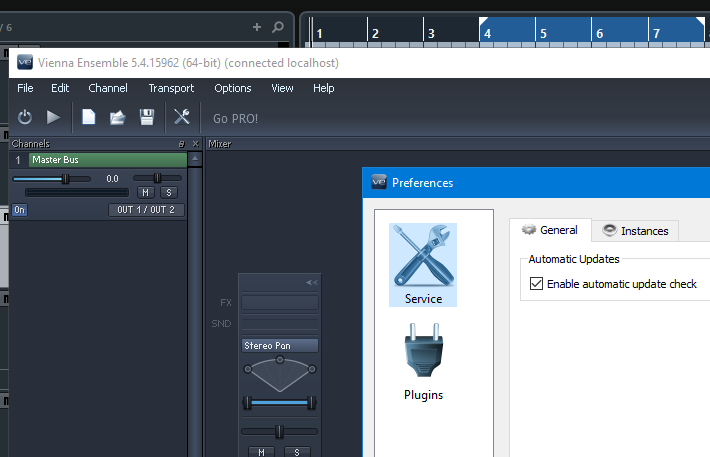
Task: Disable the automatic update check checkbox
Action: (537, 284)
